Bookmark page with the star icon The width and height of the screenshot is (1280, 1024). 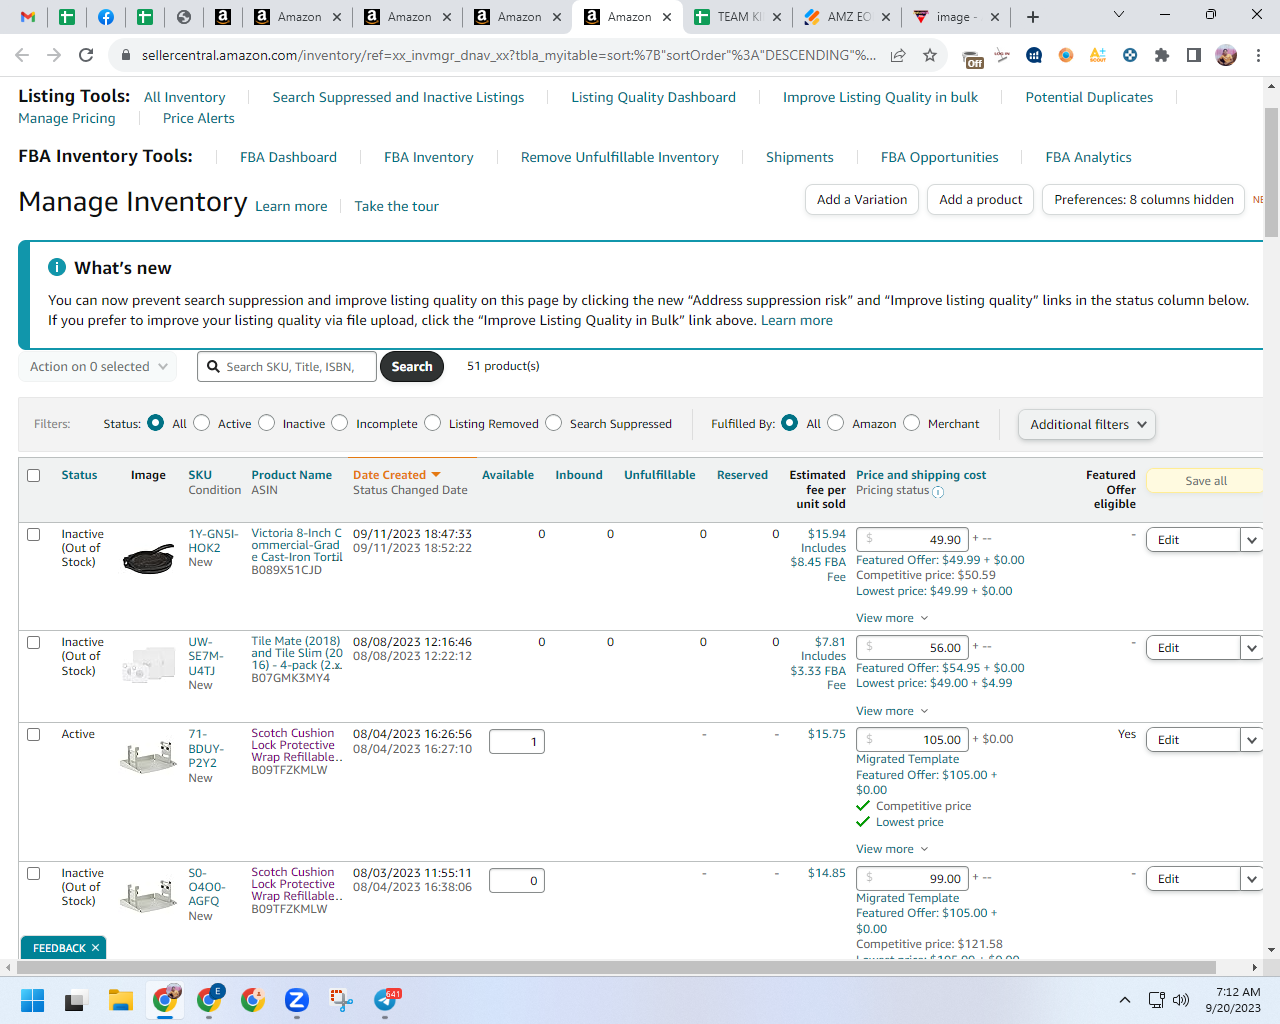click(x=930, y=55)
